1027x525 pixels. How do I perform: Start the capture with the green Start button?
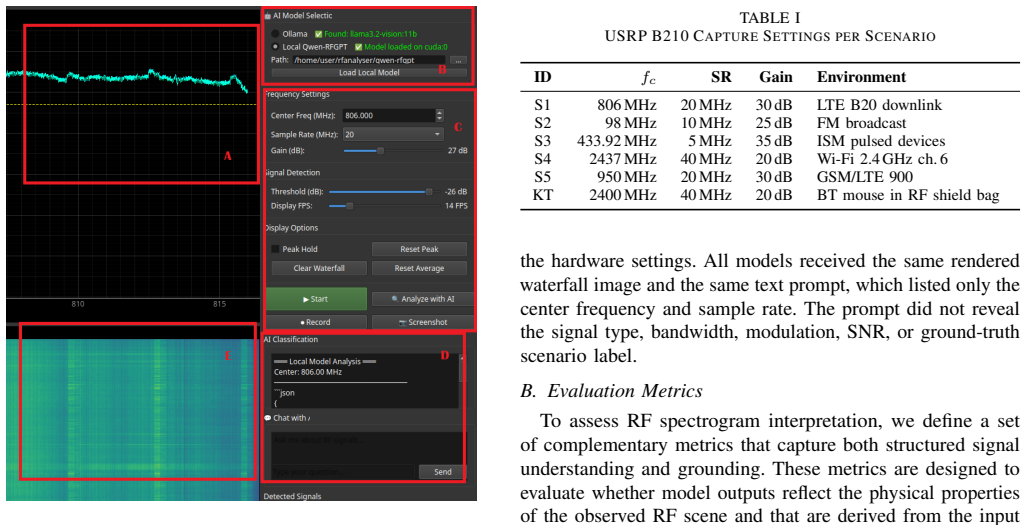316,299
